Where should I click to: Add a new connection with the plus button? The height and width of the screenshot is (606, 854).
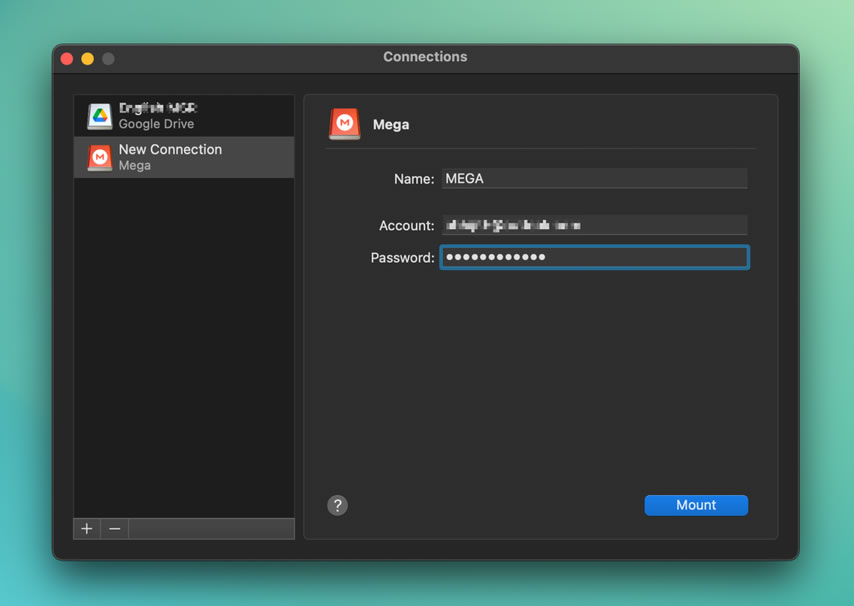(87, 529)
